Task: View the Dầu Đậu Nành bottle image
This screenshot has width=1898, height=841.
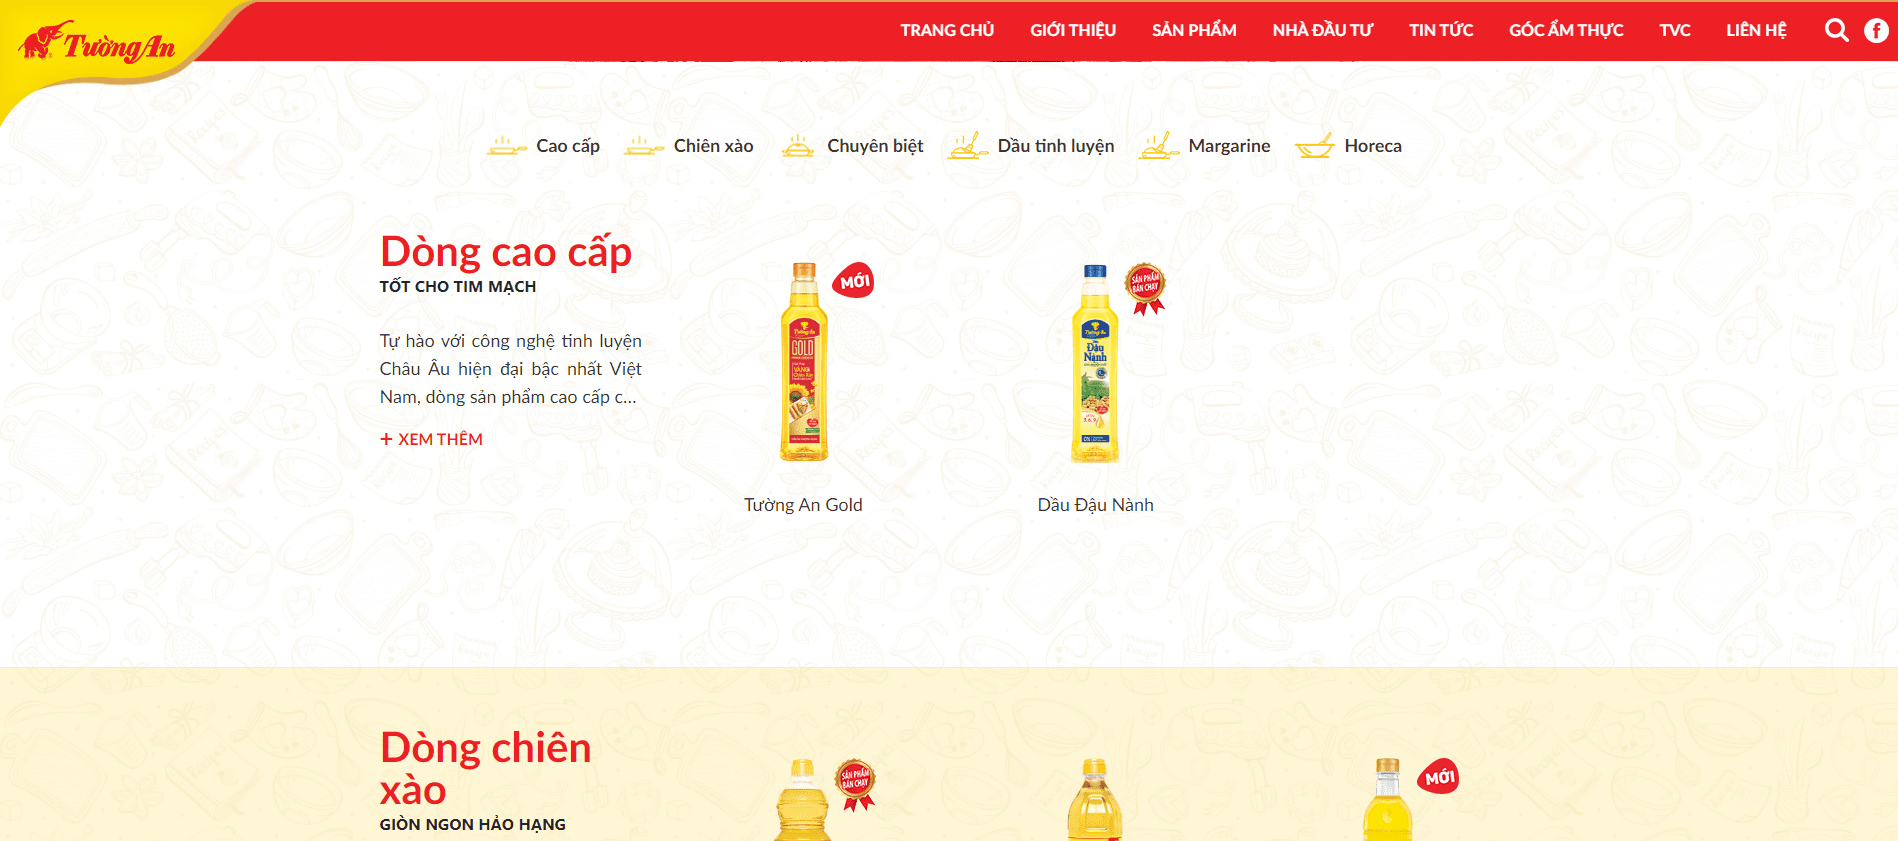Action: click(x=1095, y=363)
